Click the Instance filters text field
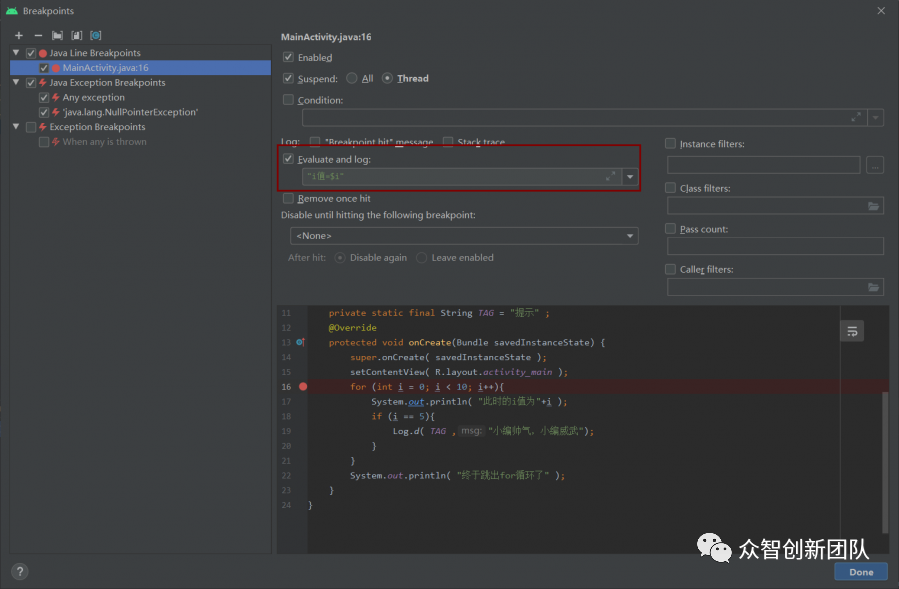 click(764, 165)
